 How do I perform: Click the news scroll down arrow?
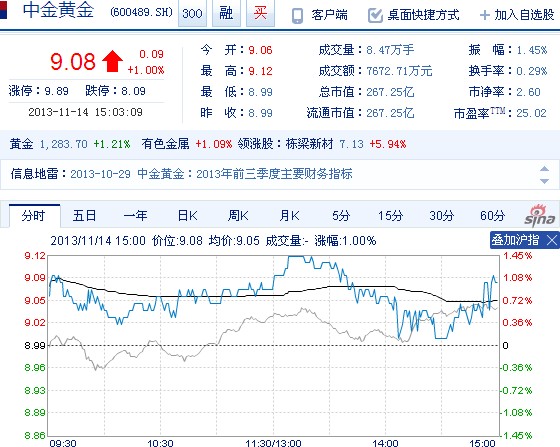(x=544, y=181)
